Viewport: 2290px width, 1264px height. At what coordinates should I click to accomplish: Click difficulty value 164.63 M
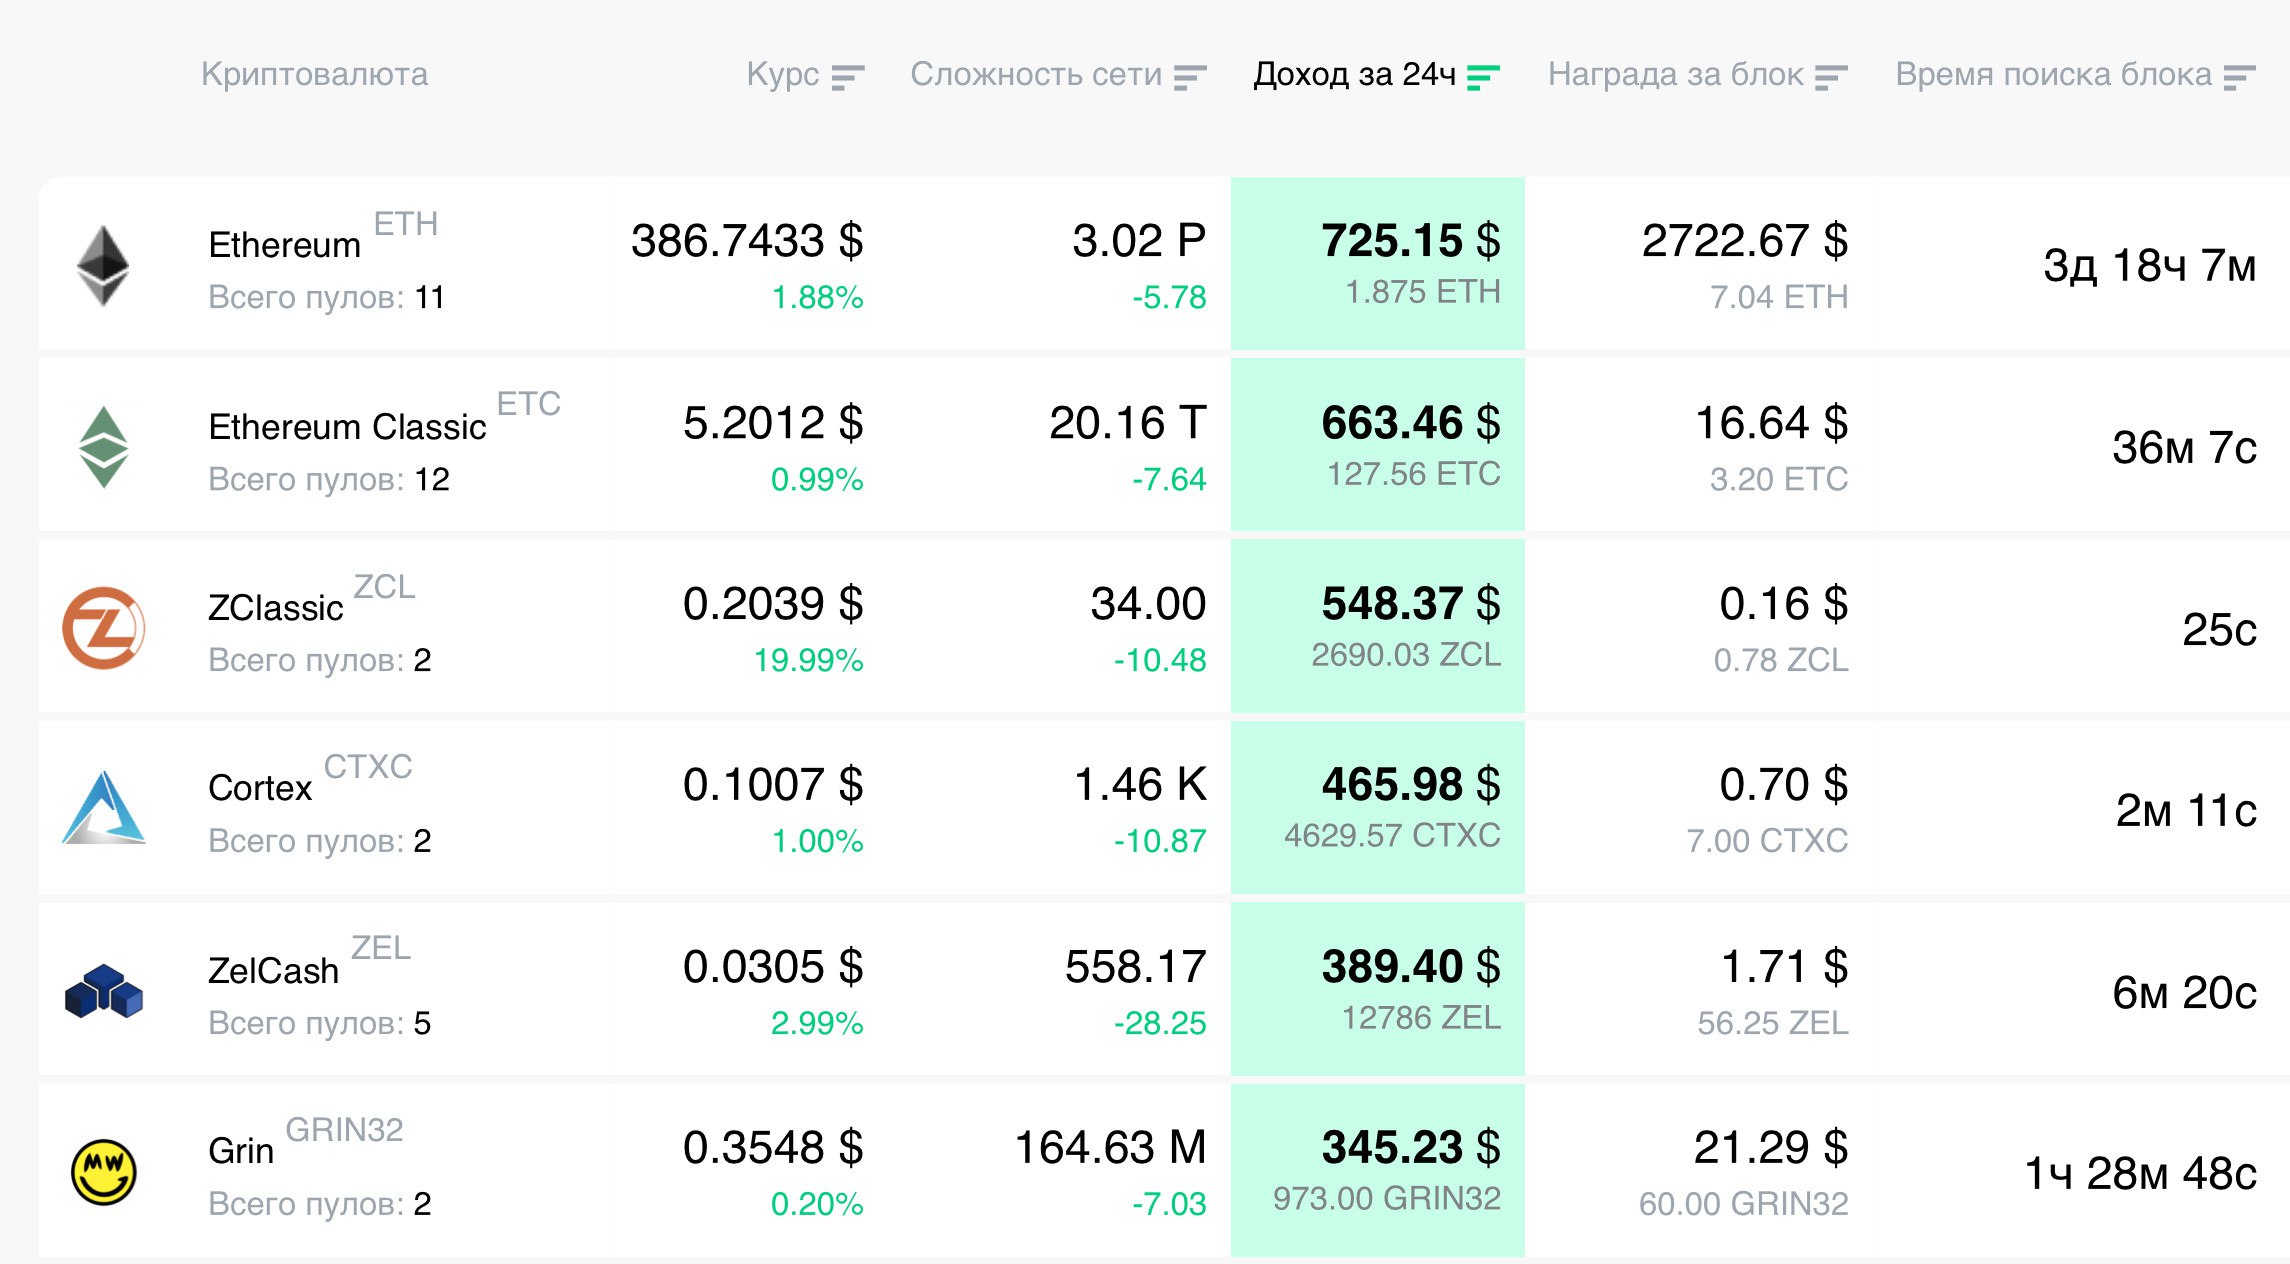[1111, 1148]
